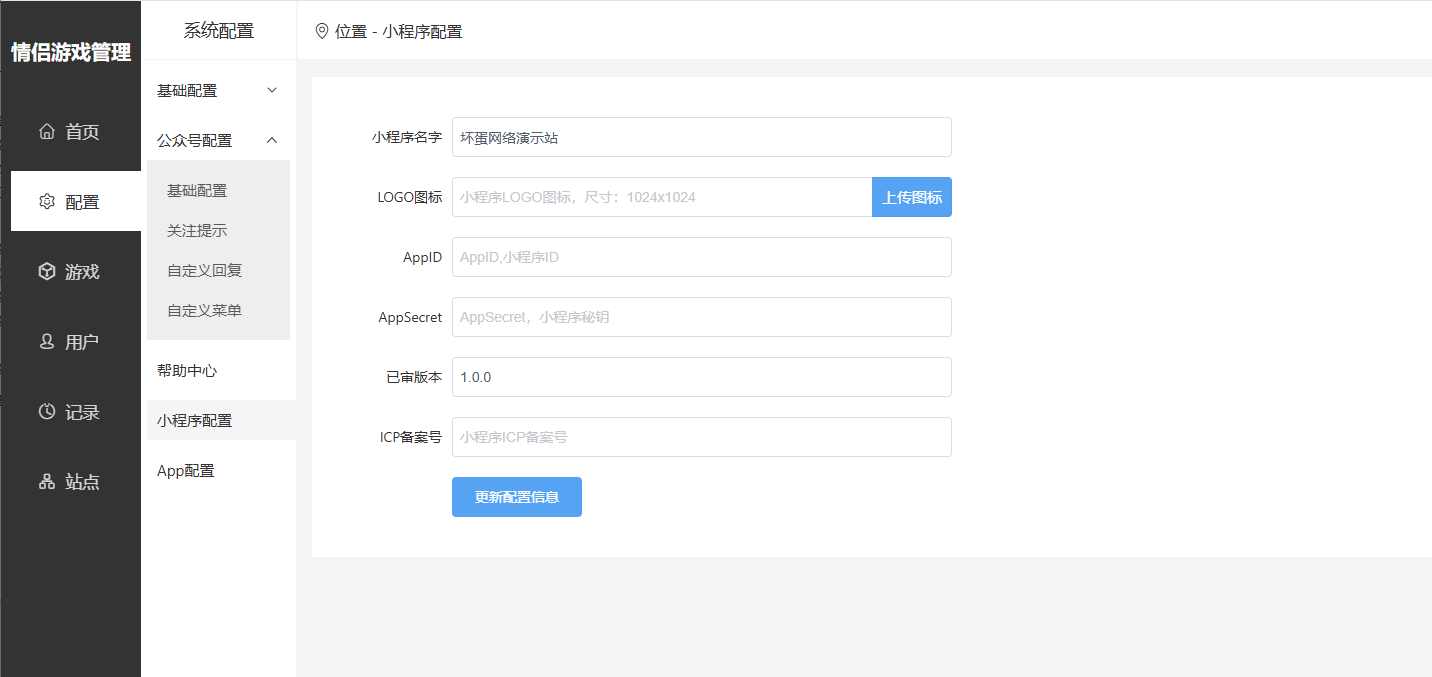
Task: Open 基础配置 menu group
Action: [218, 90]
